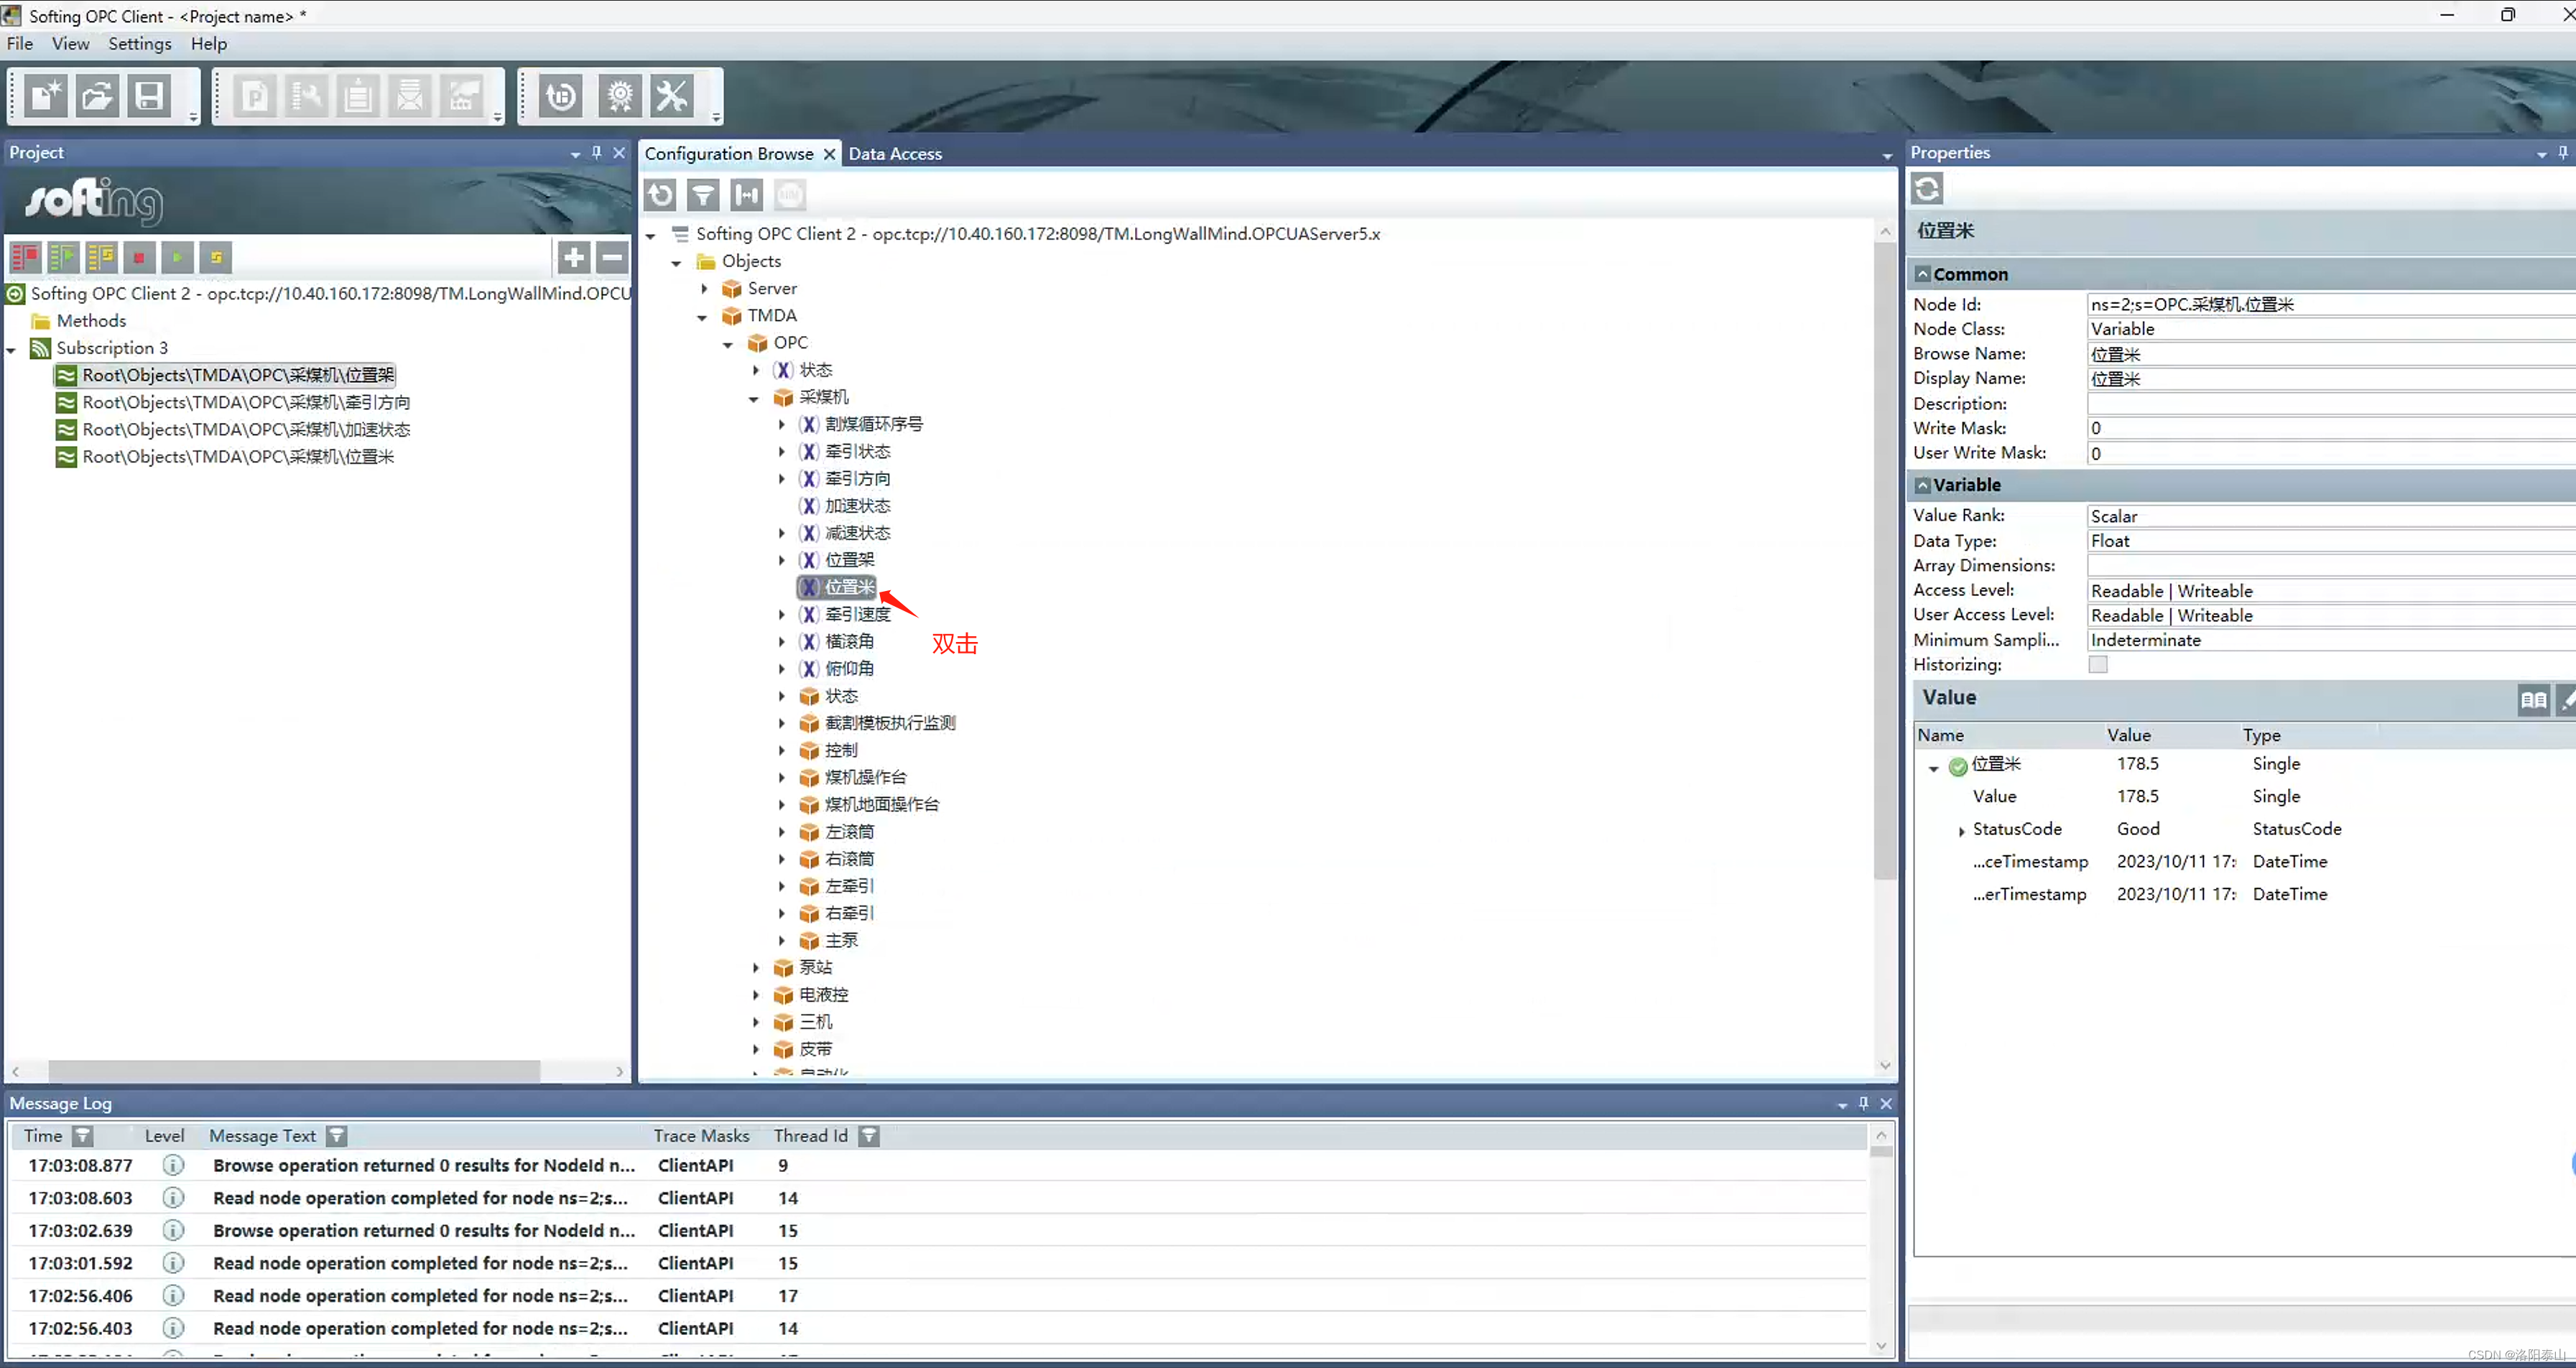Image resolution: width=2576 pixels, height=1368 pixels.
Task: Select the 左滚筒 object node
Action: coord(850,831)
